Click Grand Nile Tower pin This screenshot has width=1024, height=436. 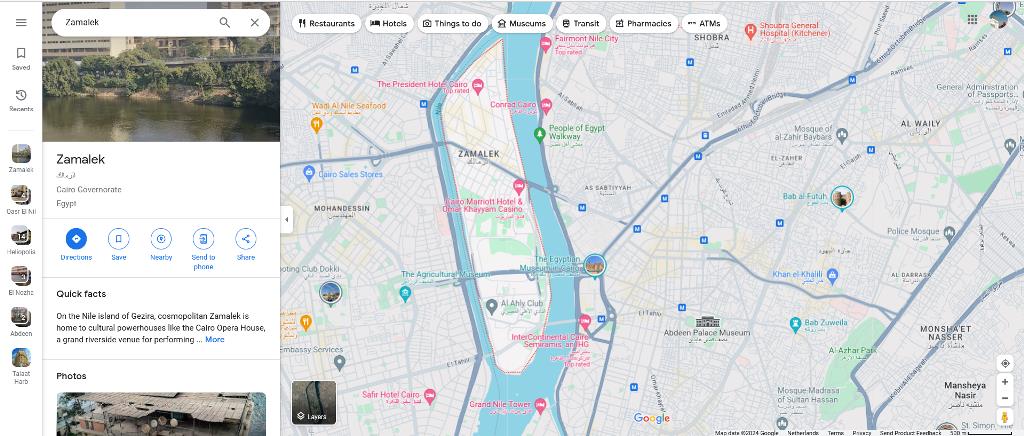click(540, 405)
